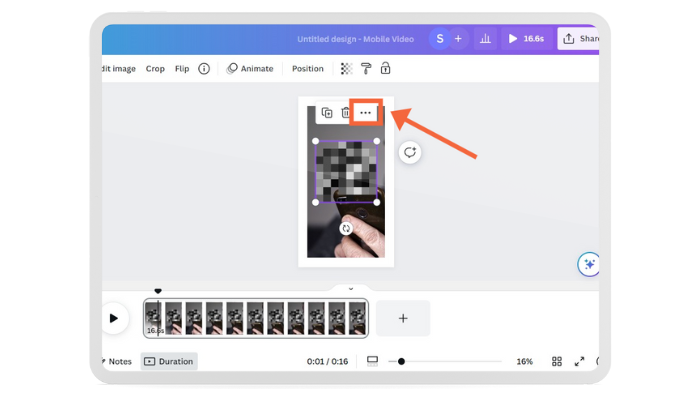Play the timeline video
700x400 pixels.
(x=114, y=318)
